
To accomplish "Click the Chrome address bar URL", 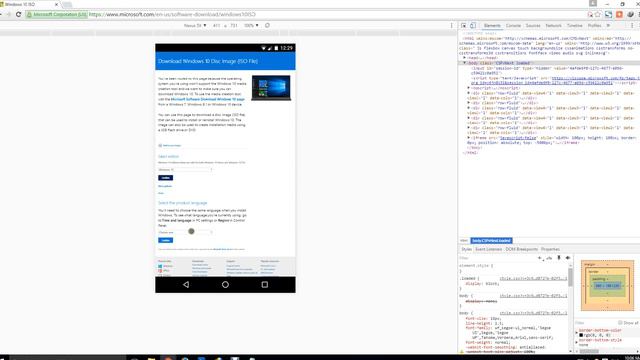I will tap(172, 14).
